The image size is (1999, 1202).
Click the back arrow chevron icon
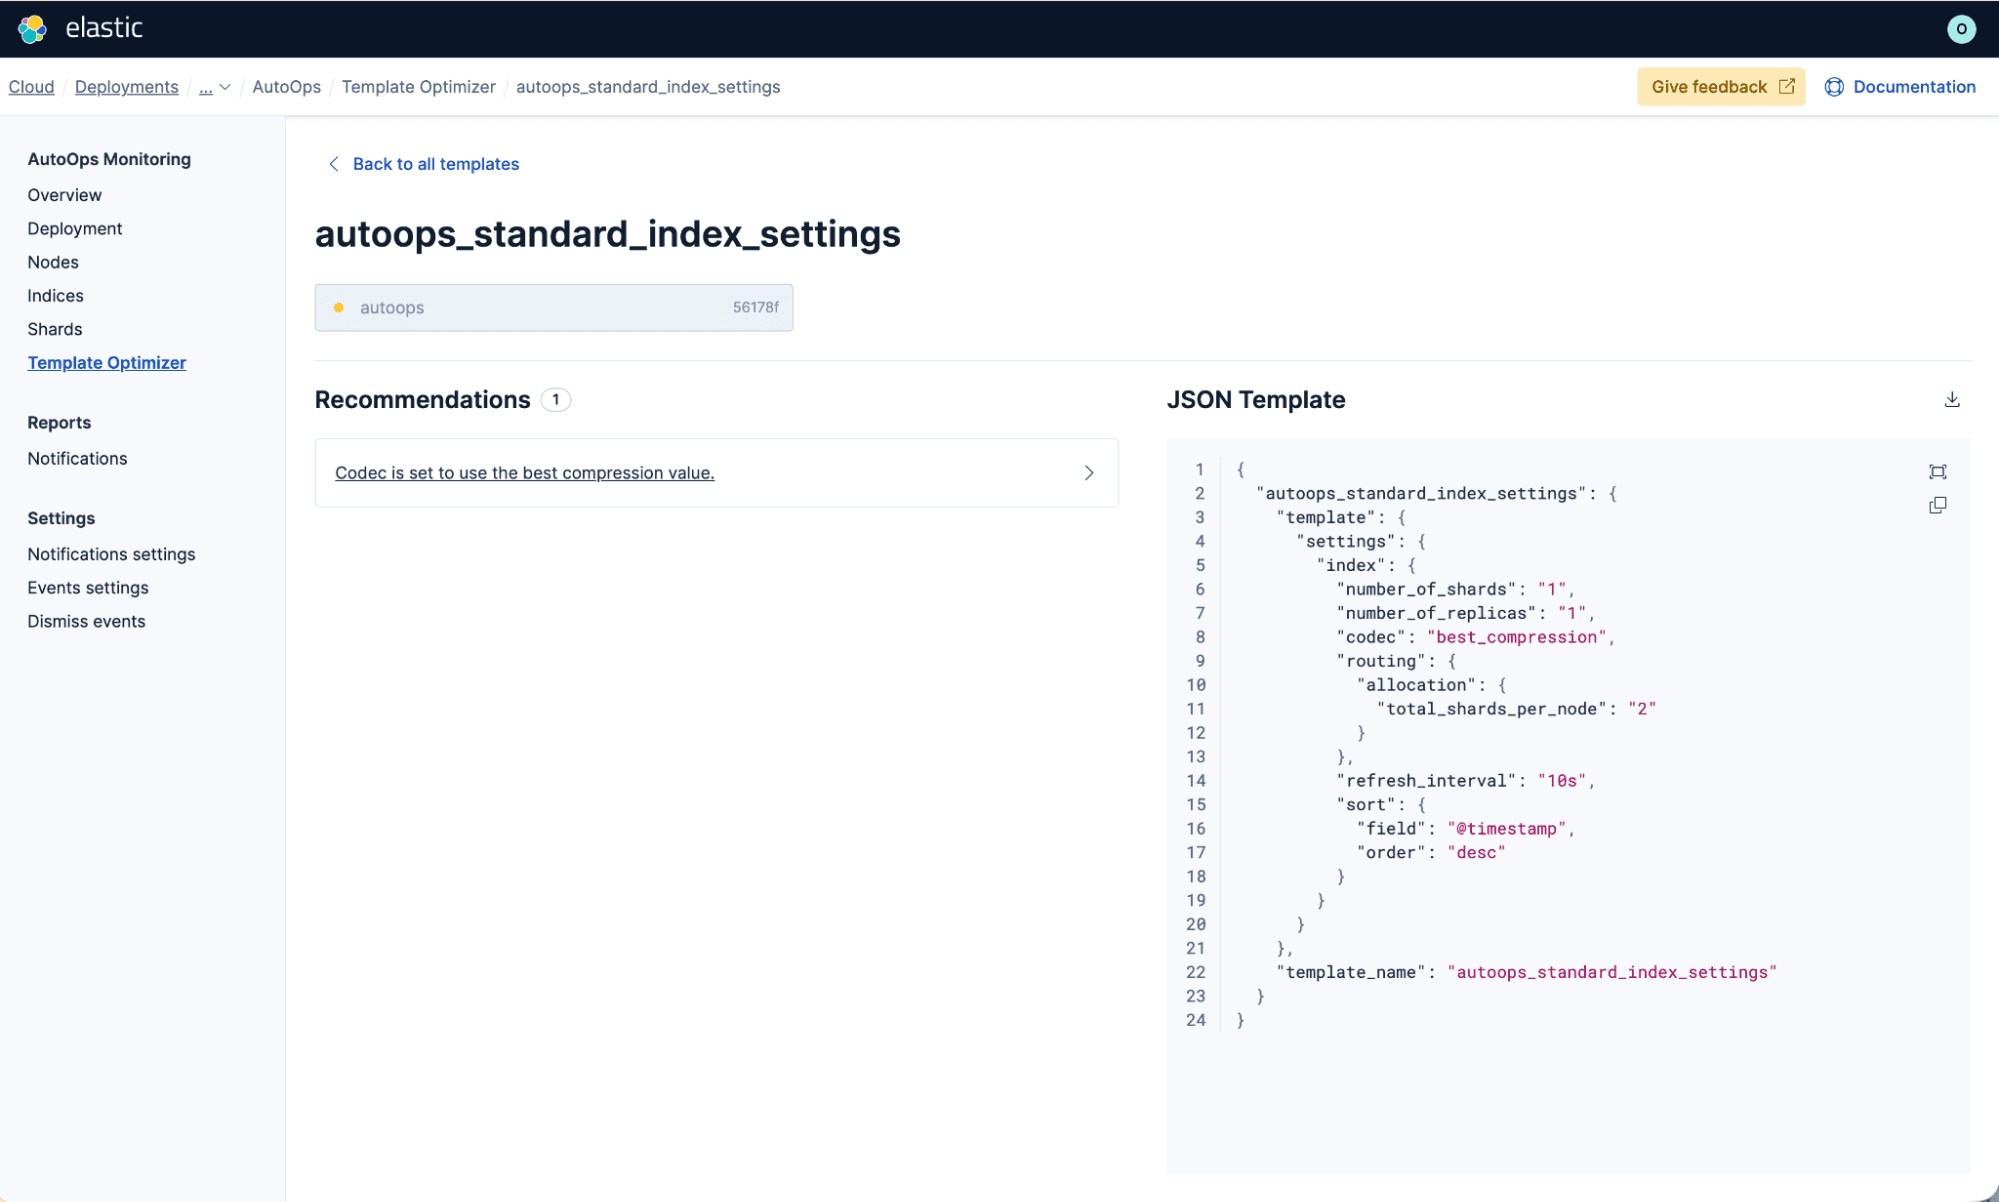[x=334, y=164]
